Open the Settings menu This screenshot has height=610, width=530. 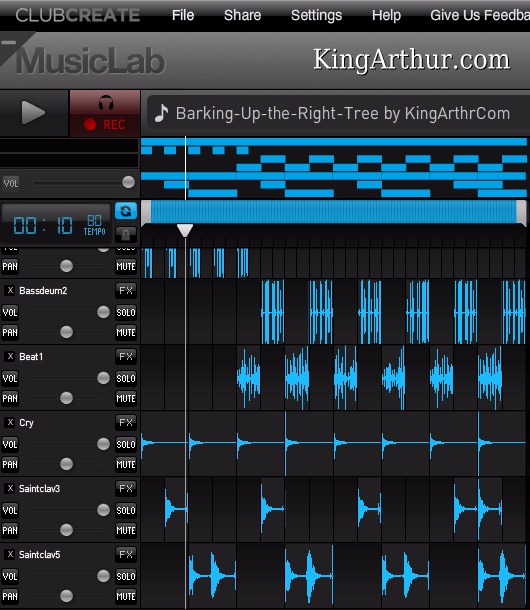click(x=316, y=15)
